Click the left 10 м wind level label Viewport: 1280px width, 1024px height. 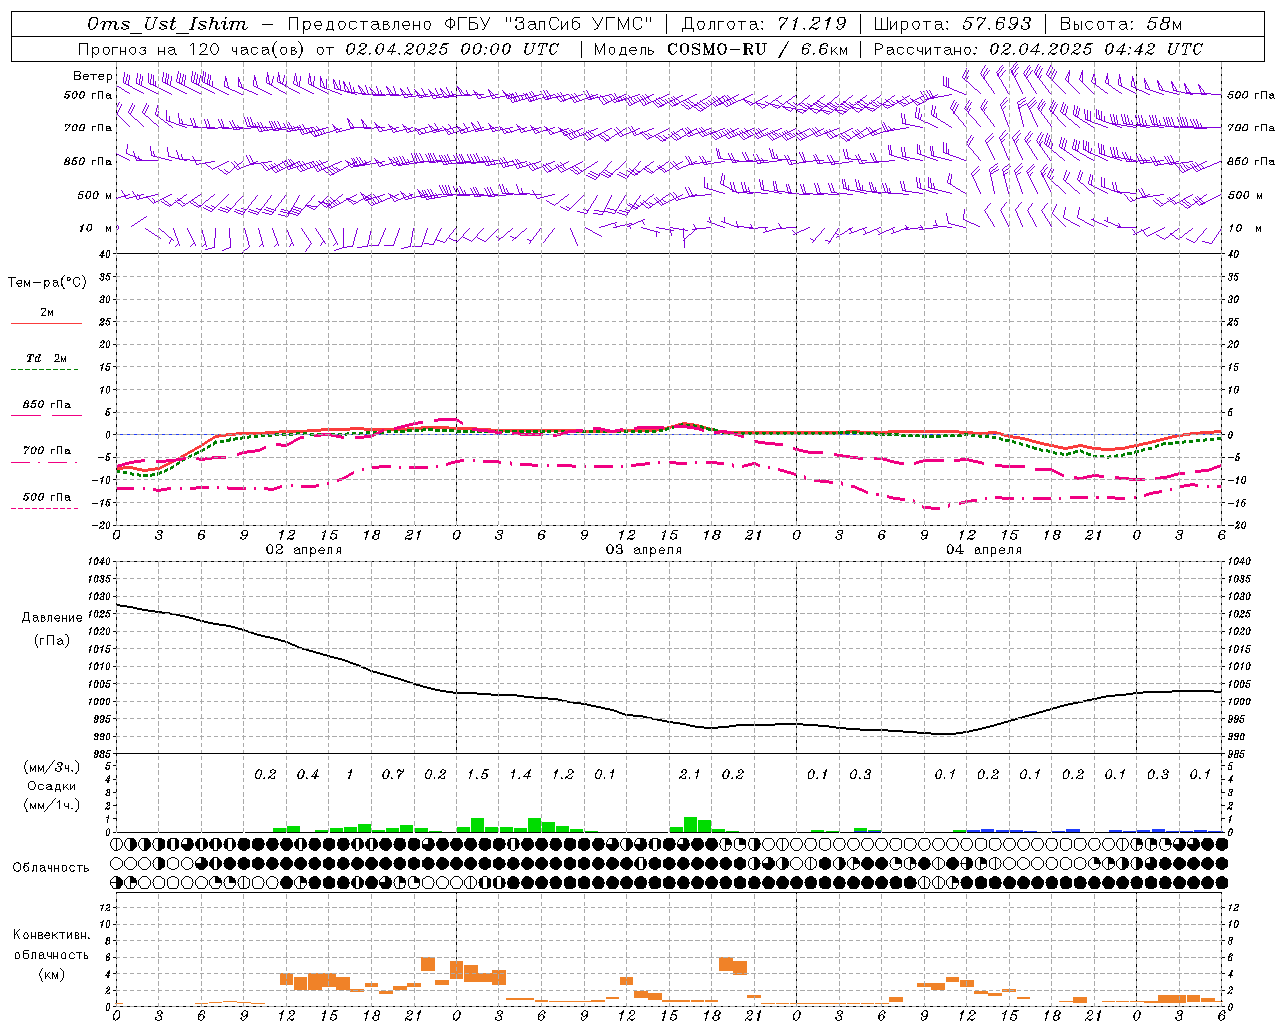95,228
